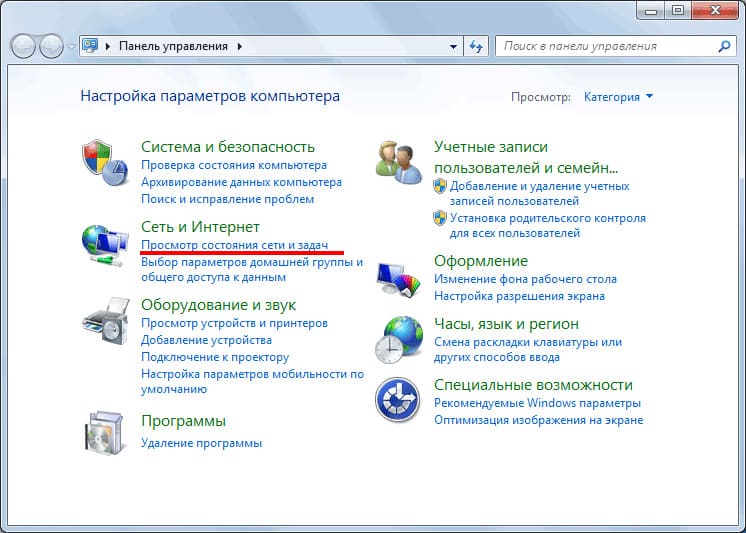Open recent pages arrow next to Forward

[71, 46]
